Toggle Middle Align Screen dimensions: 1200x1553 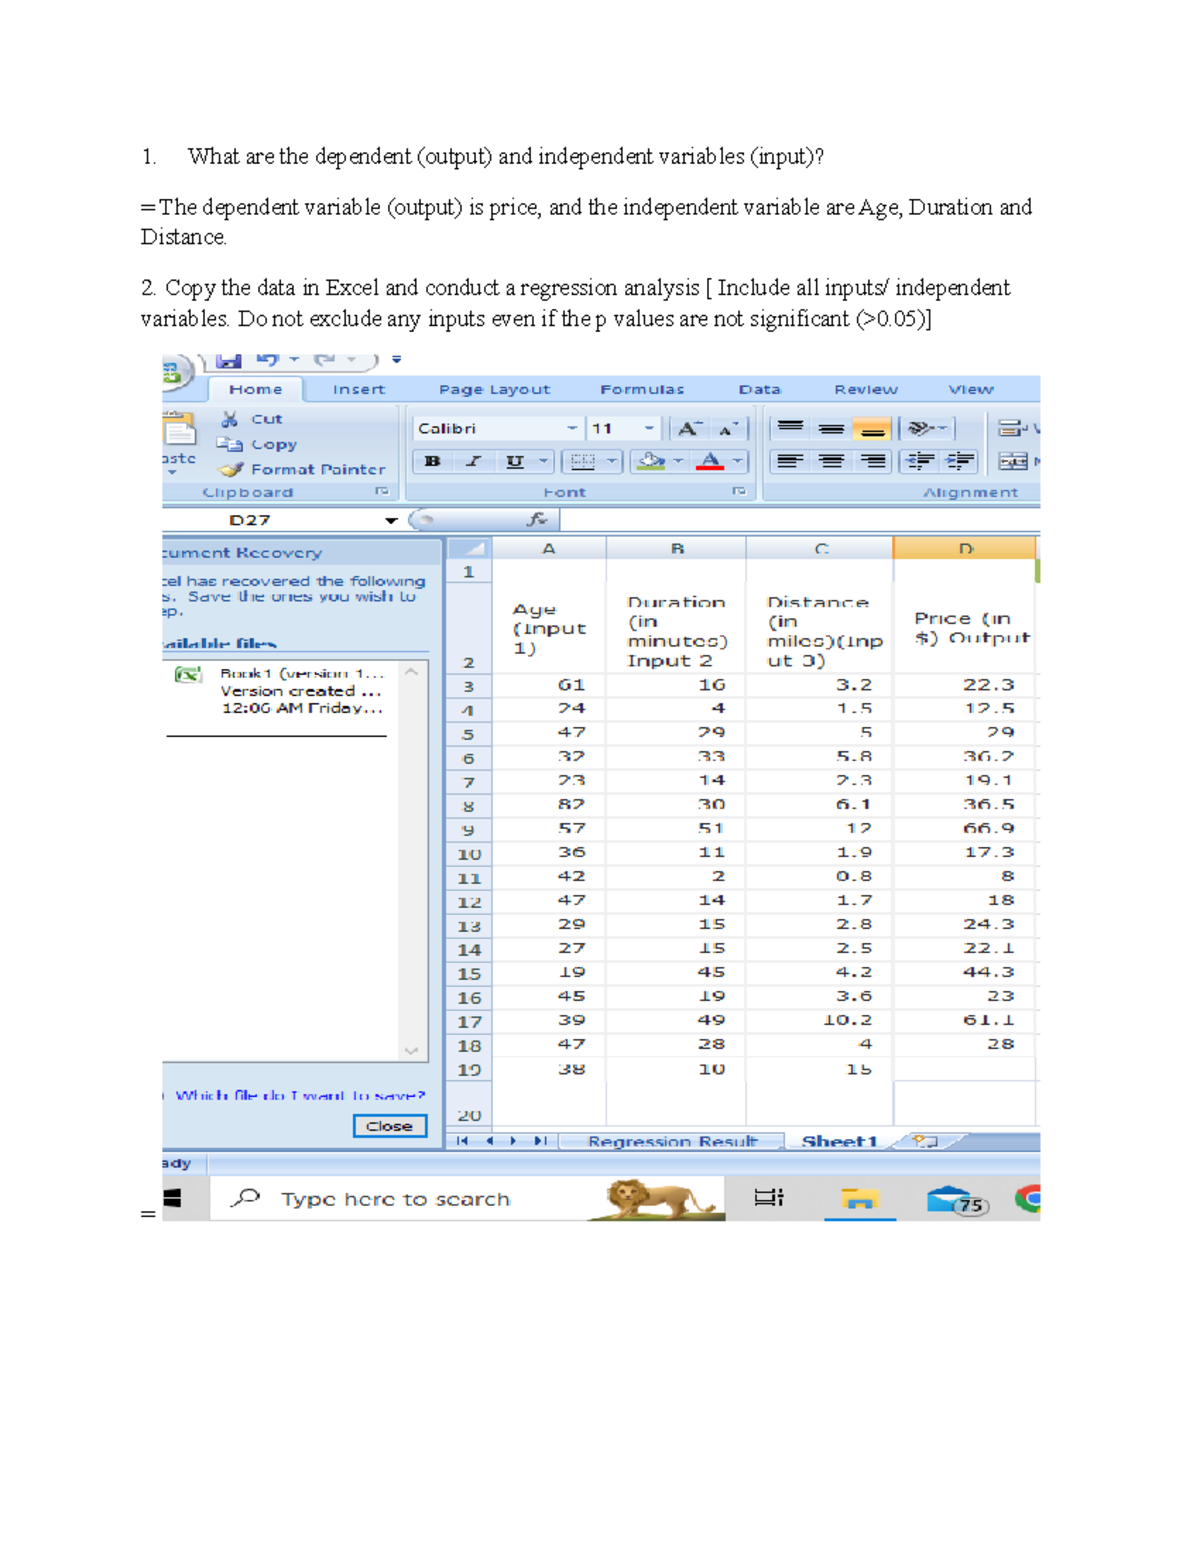[x=831, y=428]
